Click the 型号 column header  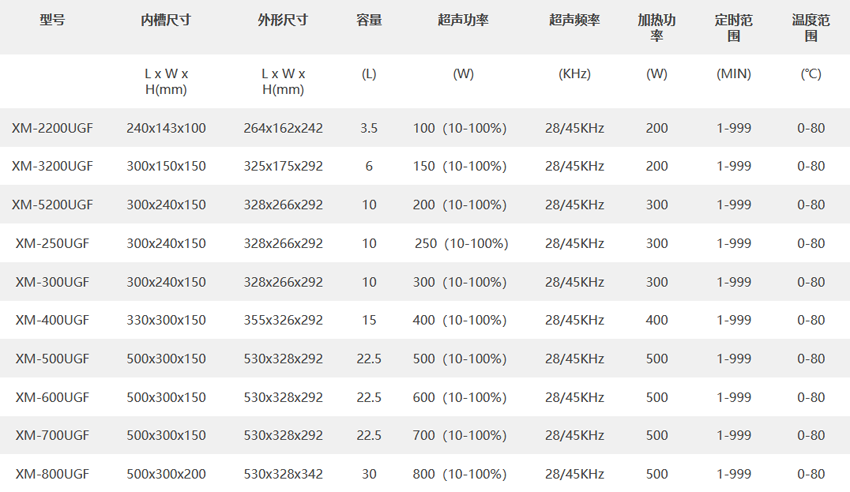(x=52, y=20)
